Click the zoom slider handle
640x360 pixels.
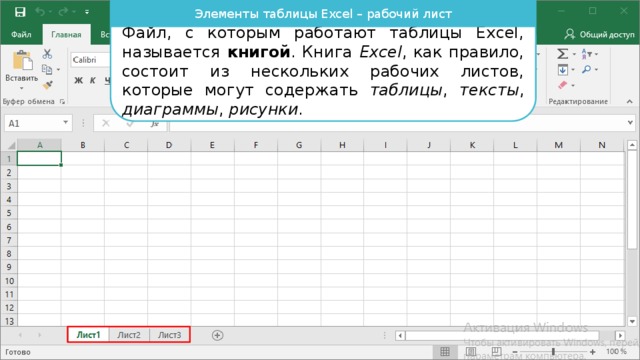tap(553, 351)
